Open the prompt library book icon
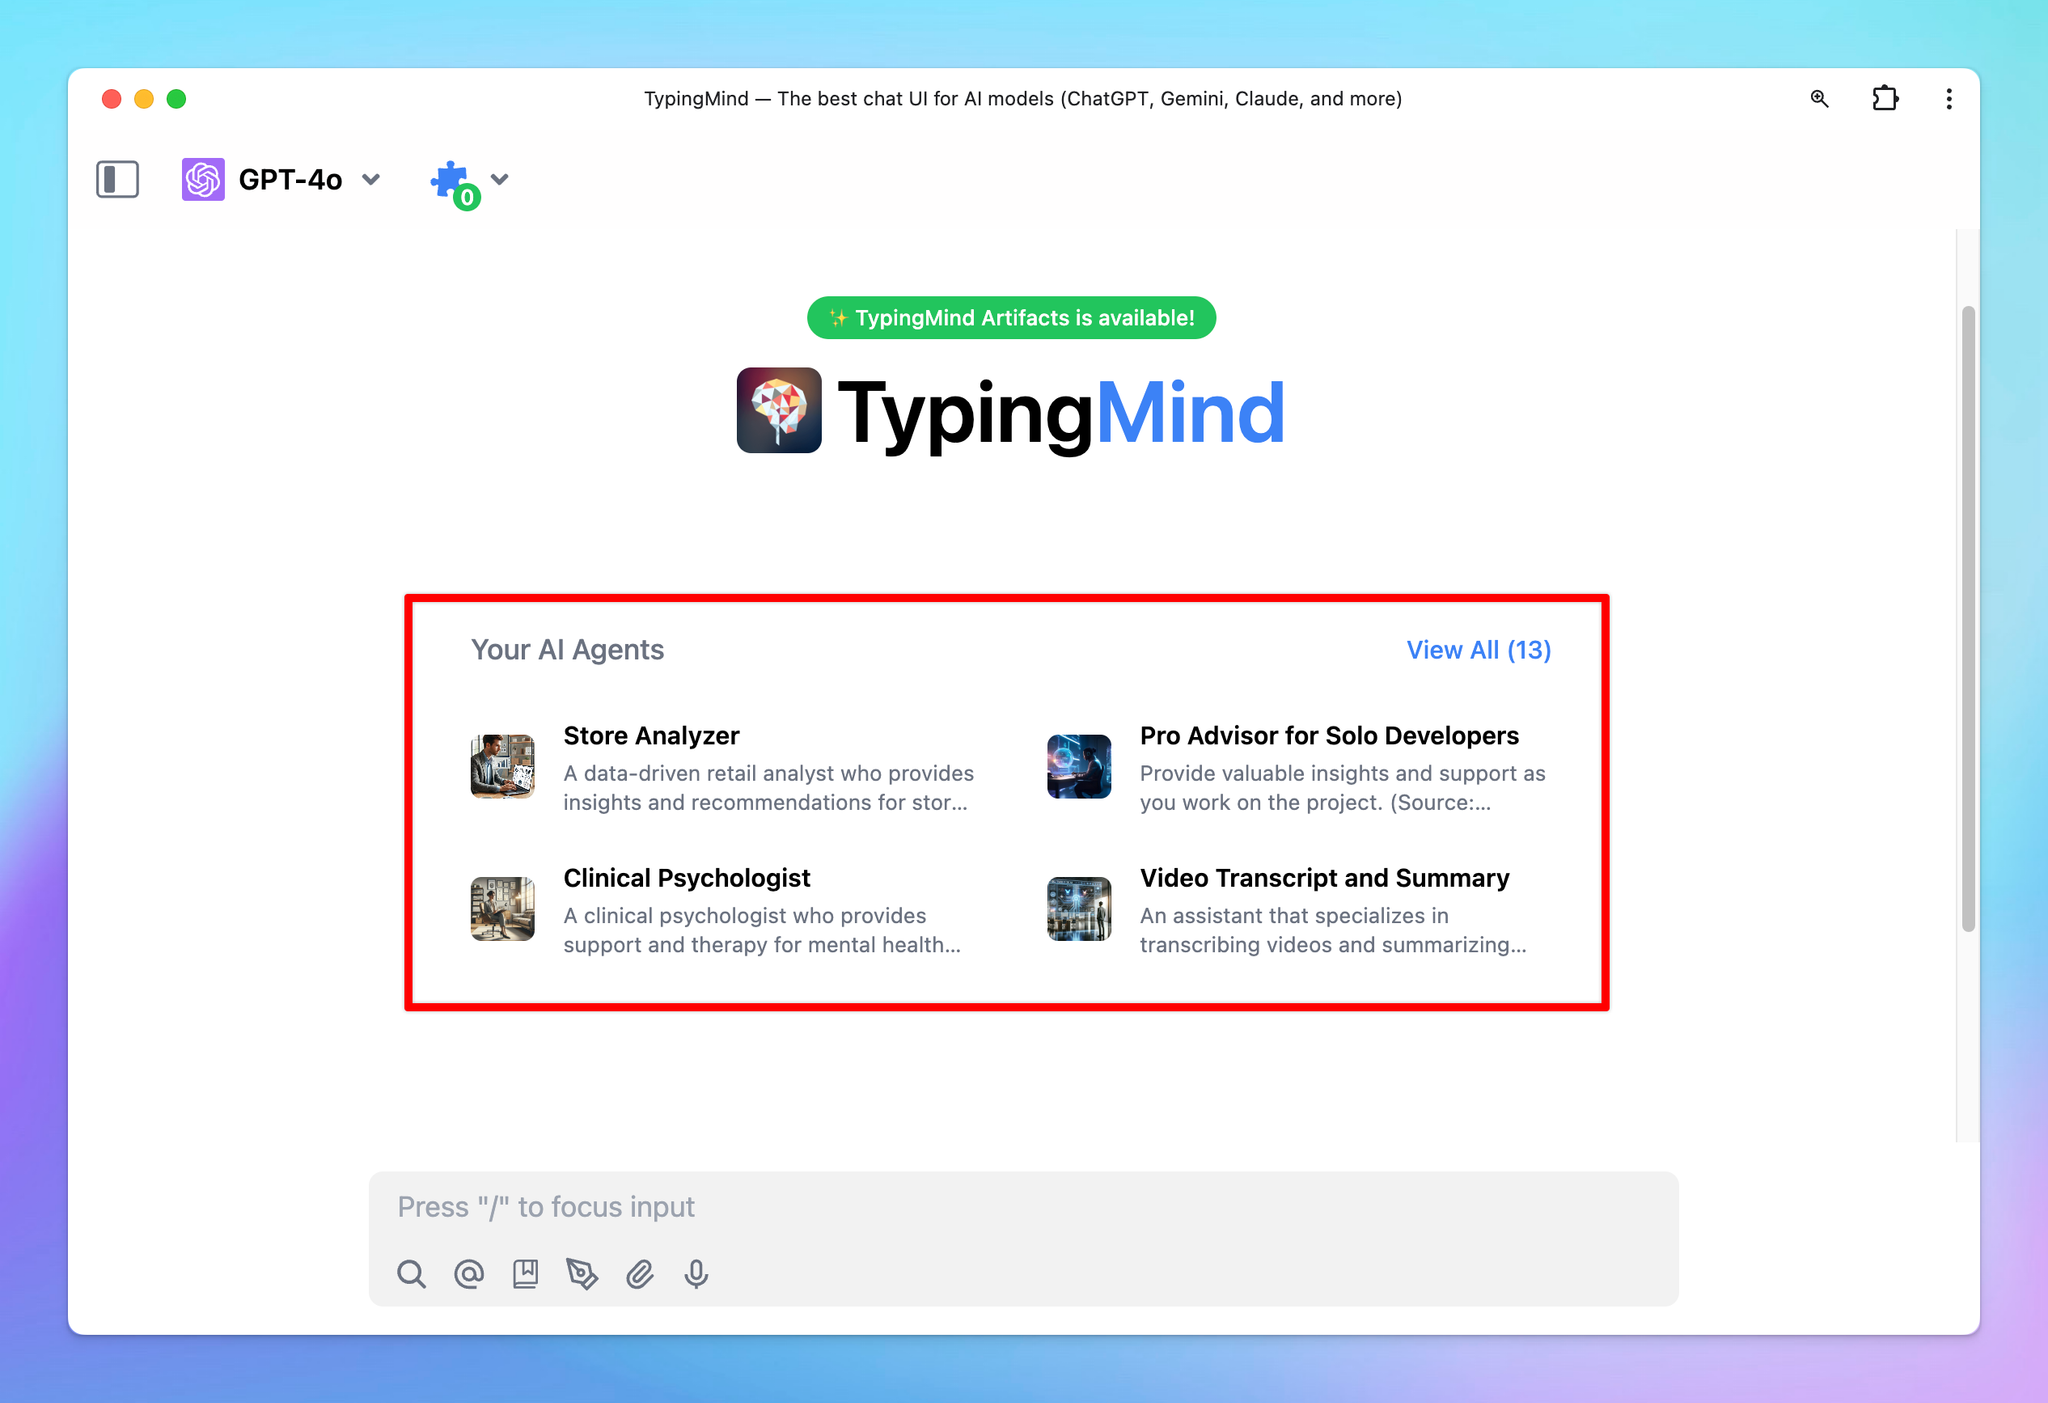2048x1403 pixels. pos(525,1274)
